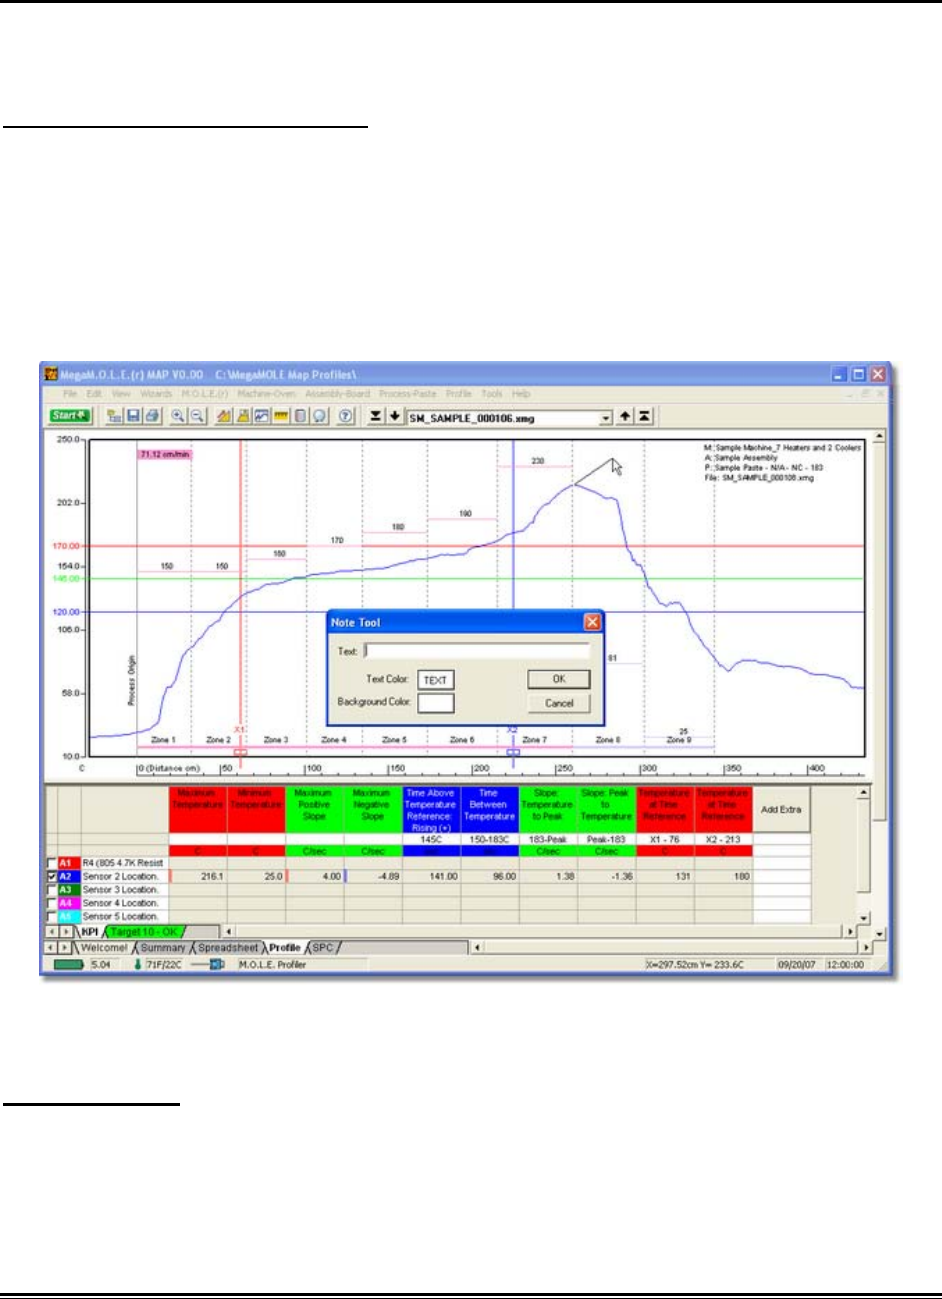Click the Time Above Temperature Reference column header
This screenshot has width=942, height=1299.
[x=430, y=810]
